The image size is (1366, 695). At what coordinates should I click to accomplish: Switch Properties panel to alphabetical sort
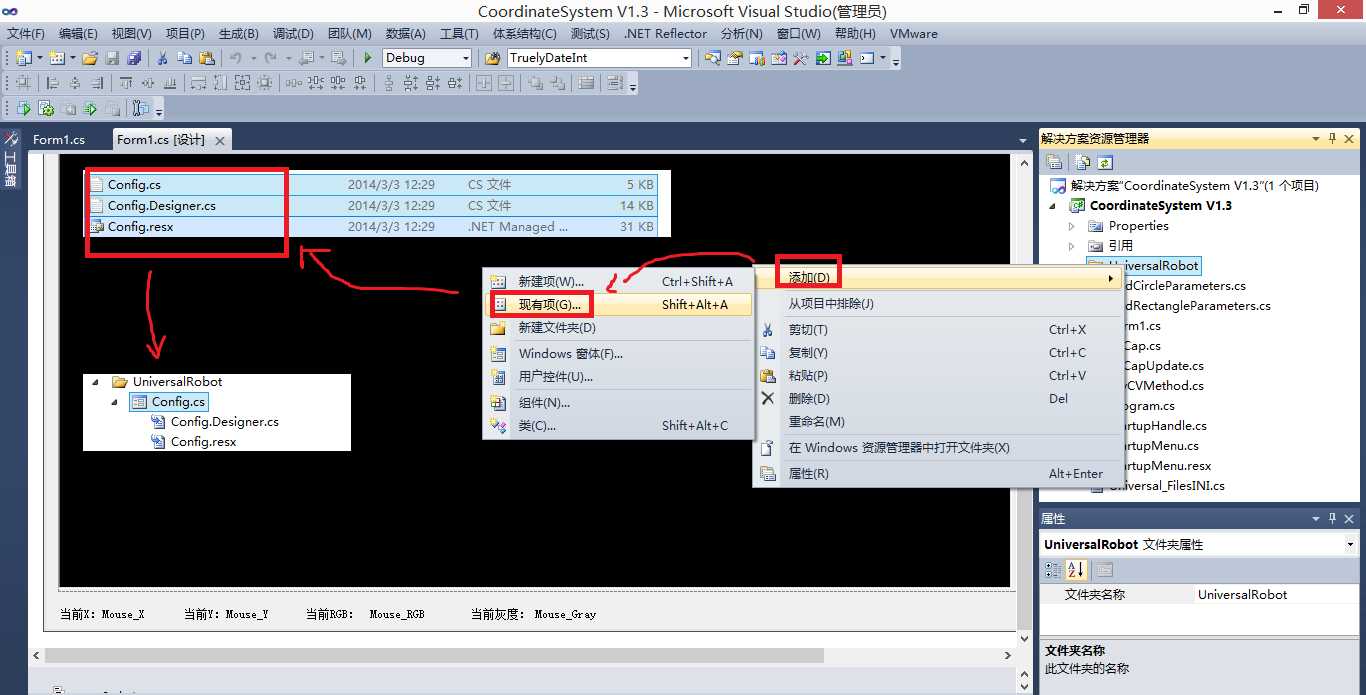click(1076, 570)
